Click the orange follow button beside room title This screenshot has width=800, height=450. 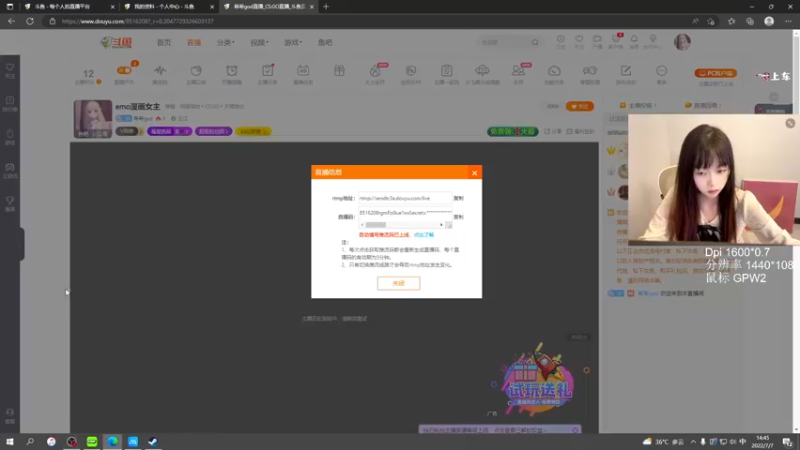tap(580, 106)
